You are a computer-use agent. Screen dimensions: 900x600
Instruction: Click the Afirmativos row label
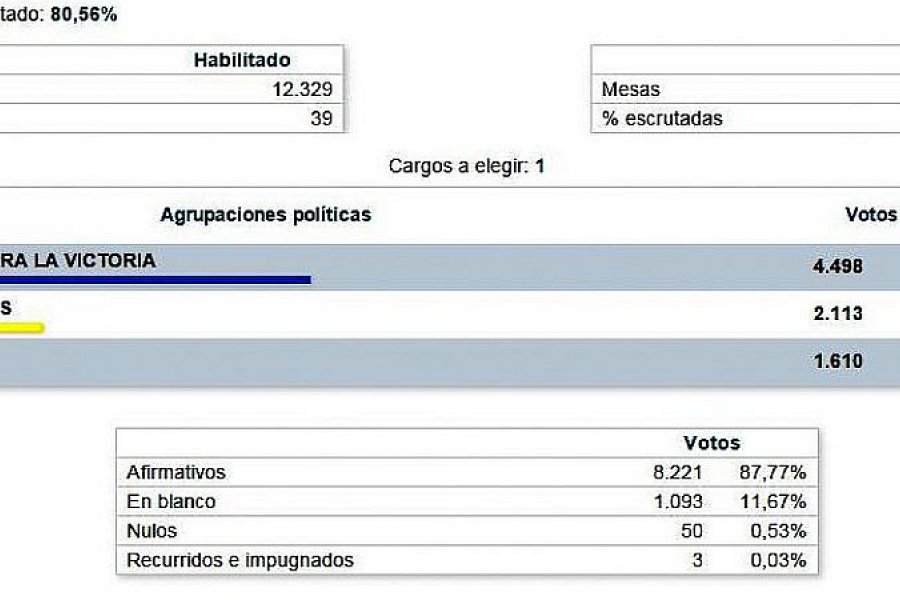coord(176,472)
